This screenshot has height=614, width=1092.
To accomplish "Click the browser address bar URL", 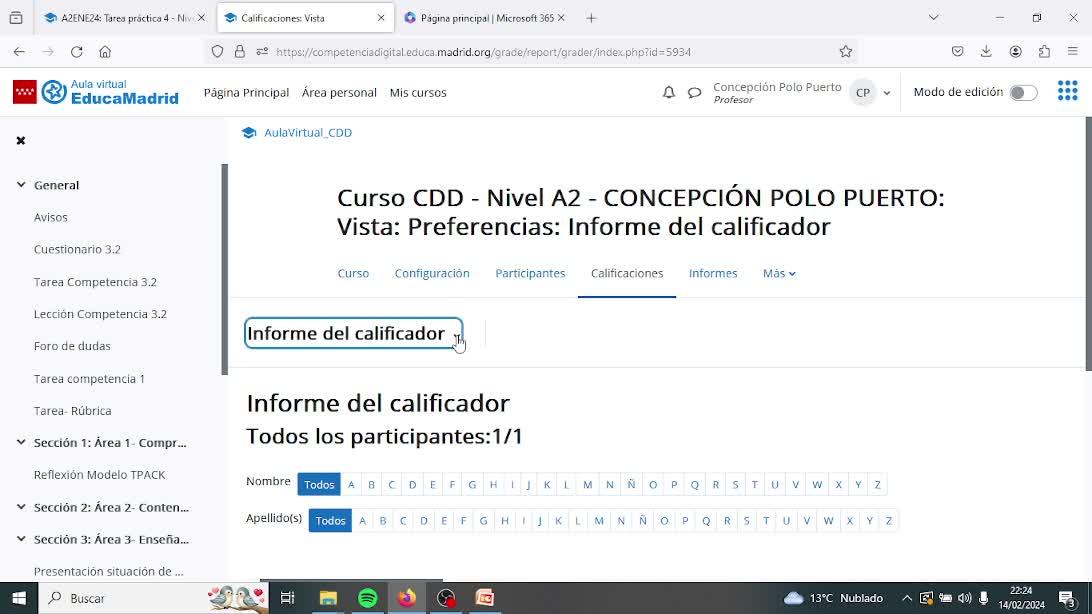I will pyautogui.click(x=483, y=52).
